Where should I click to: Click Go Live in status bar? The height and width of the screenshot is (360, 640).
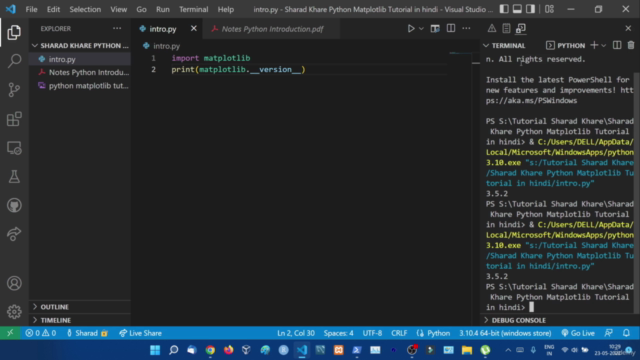click(x=578, y=333)
